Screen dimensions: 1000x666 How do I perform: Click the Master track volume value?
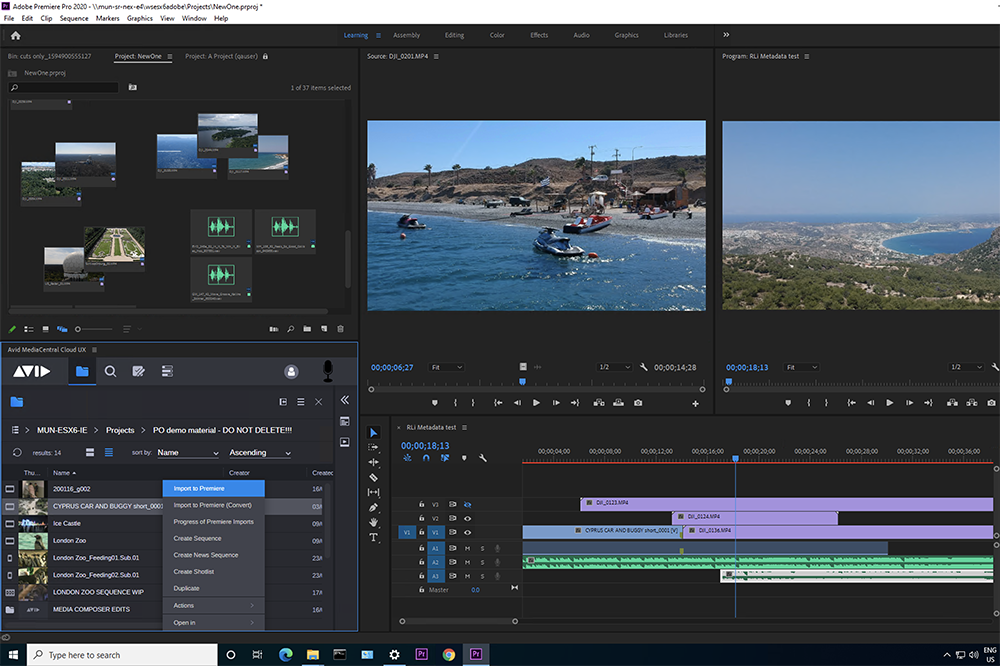coord(475,590)
